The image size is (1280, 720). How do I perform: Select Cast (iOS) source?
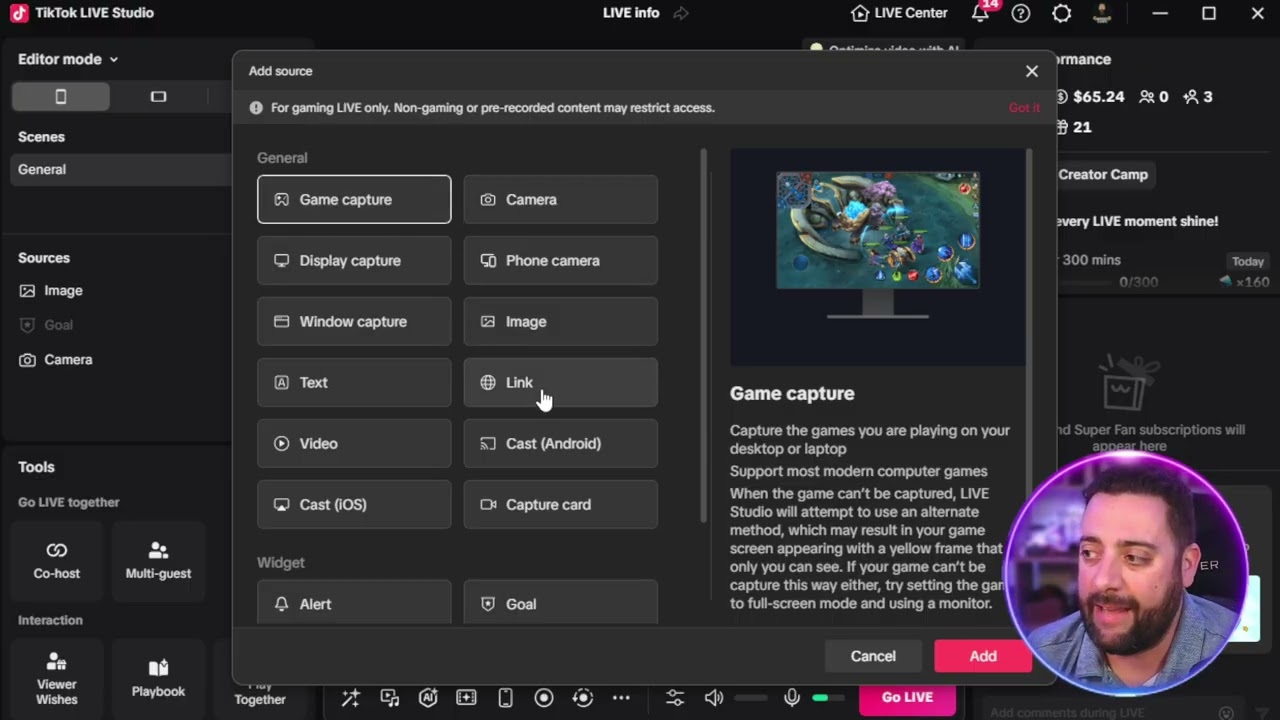coord(354,504)
